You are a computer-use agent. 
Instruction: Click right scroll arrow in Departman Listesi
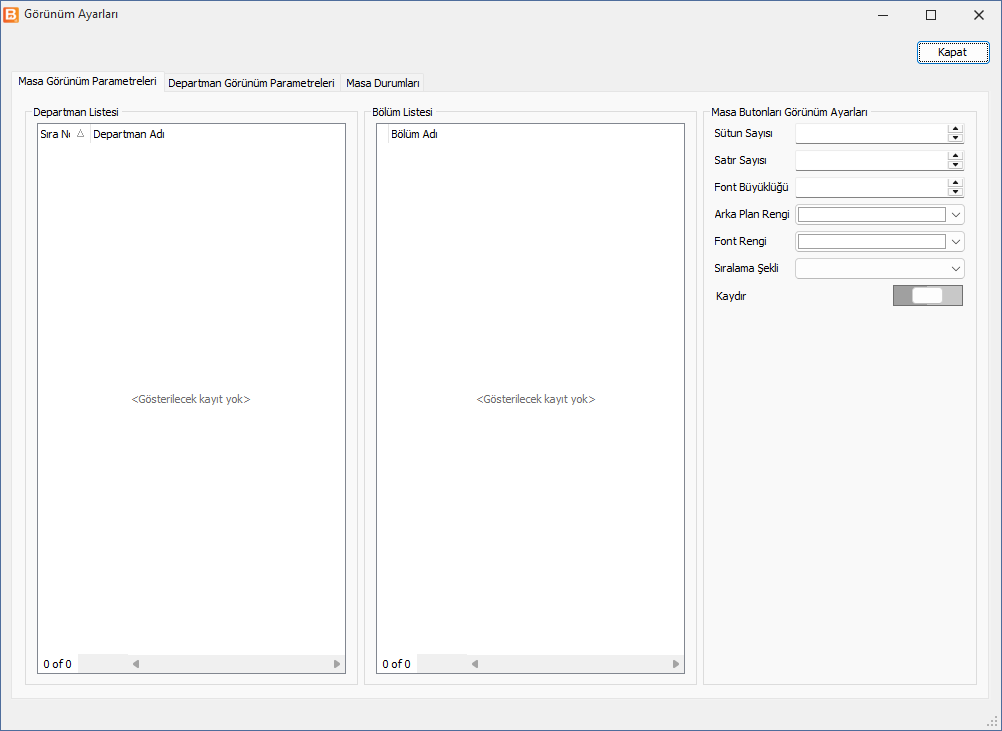coord(337,664)
